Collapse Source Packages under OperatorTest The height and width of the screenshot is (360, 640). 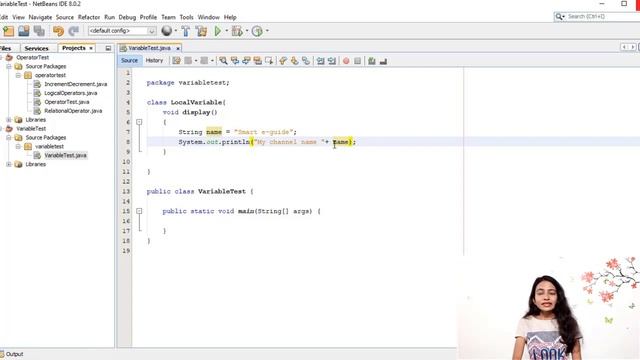[9, 66]
